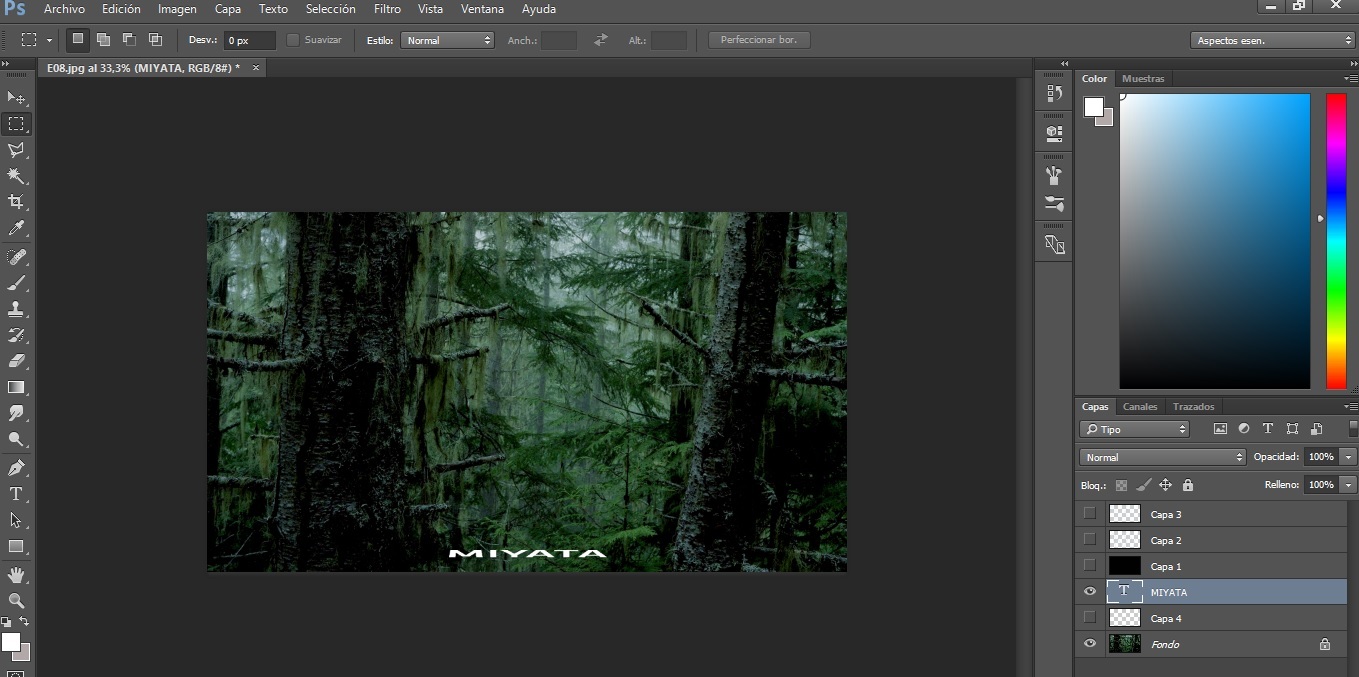Click the lock all layer icon

click(x=1188, y=485)
